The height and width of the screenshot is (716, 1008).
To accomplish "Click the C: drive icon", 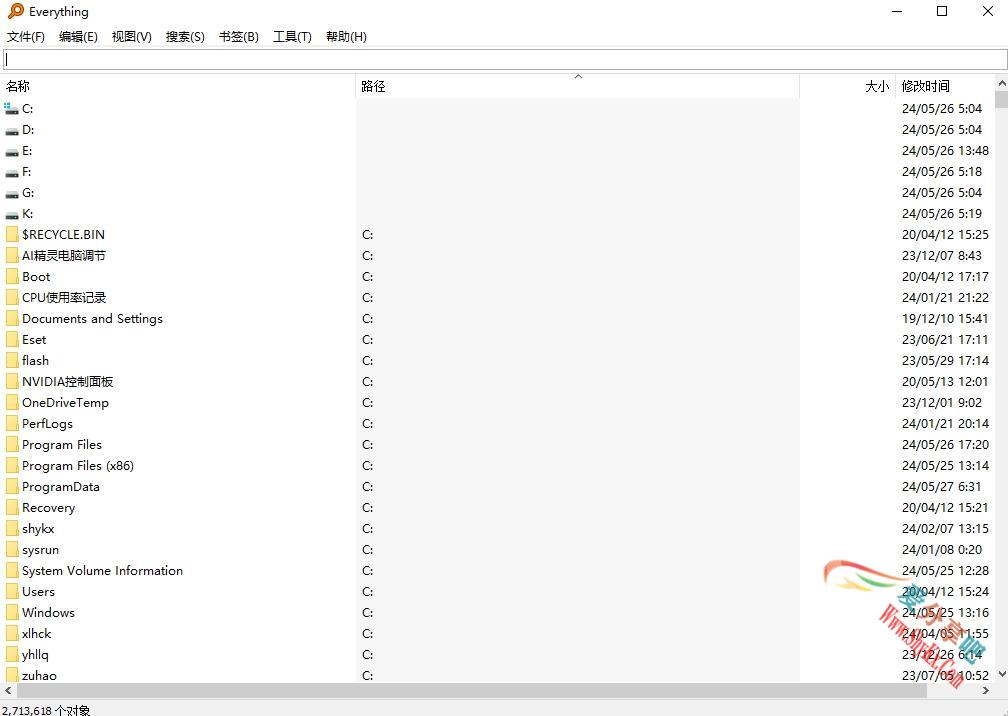I will click(12, 109).
